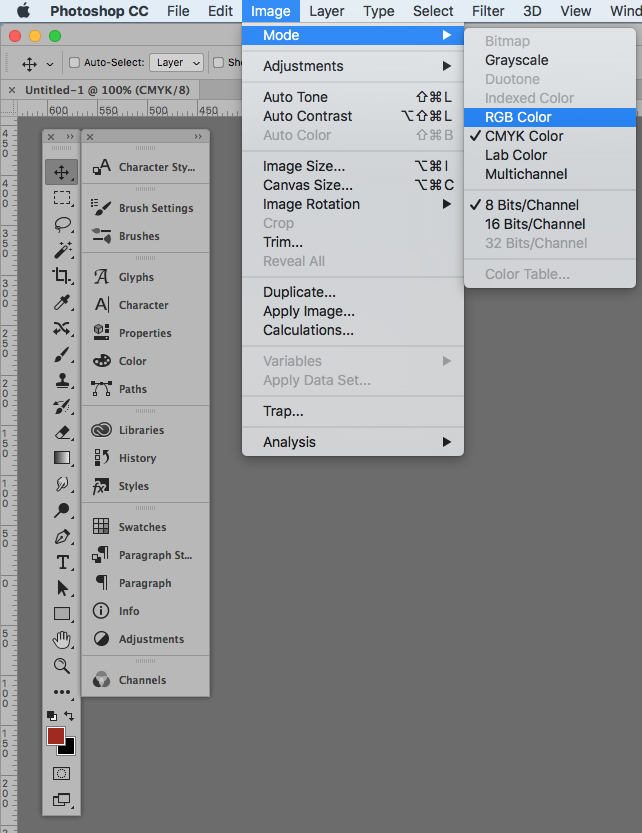Choose Duplicate from the Image menu
This screenshot has height=833, width=642.
coord(353,292)
